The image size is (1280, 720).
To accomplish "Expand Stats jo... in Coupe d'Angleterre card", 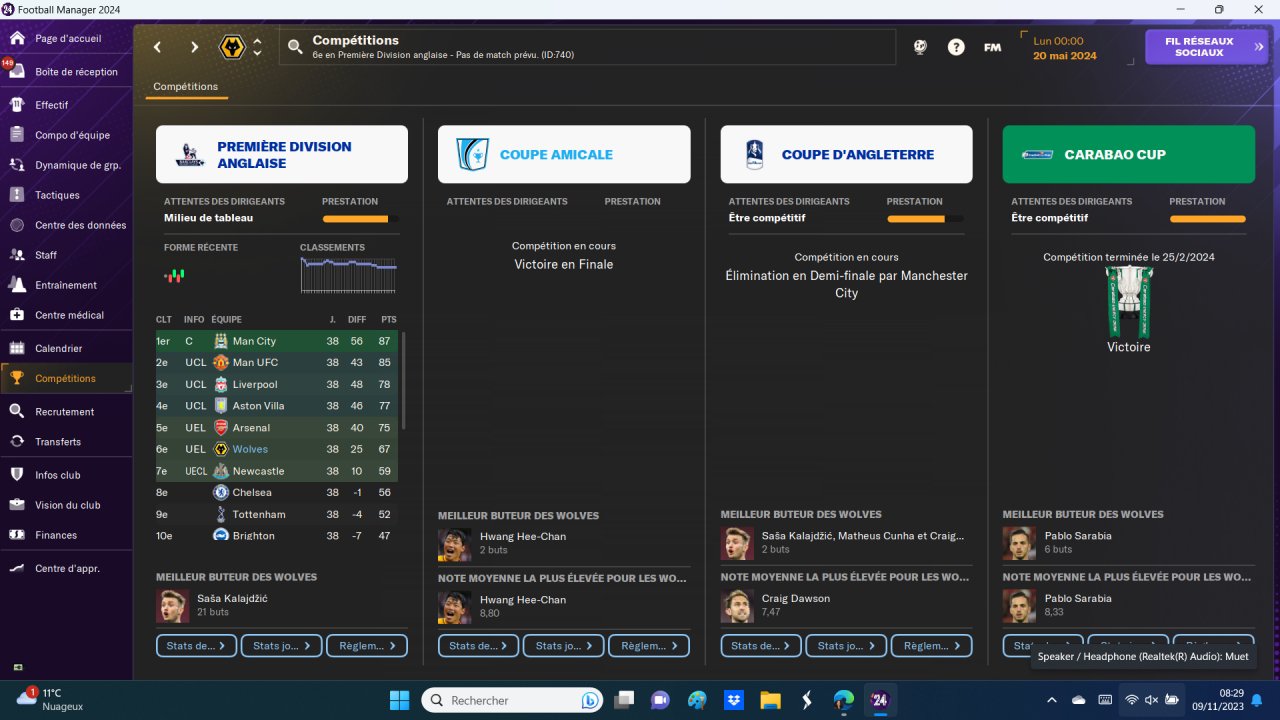I will click(846, 646).
